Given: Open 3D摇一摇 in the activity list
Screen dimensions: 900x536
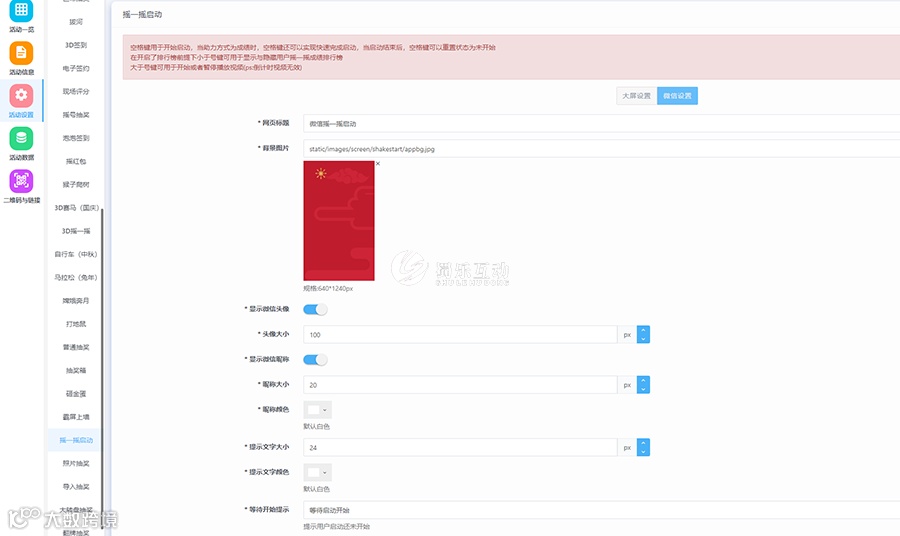Looking at the screenshot, I should (76, 231).
